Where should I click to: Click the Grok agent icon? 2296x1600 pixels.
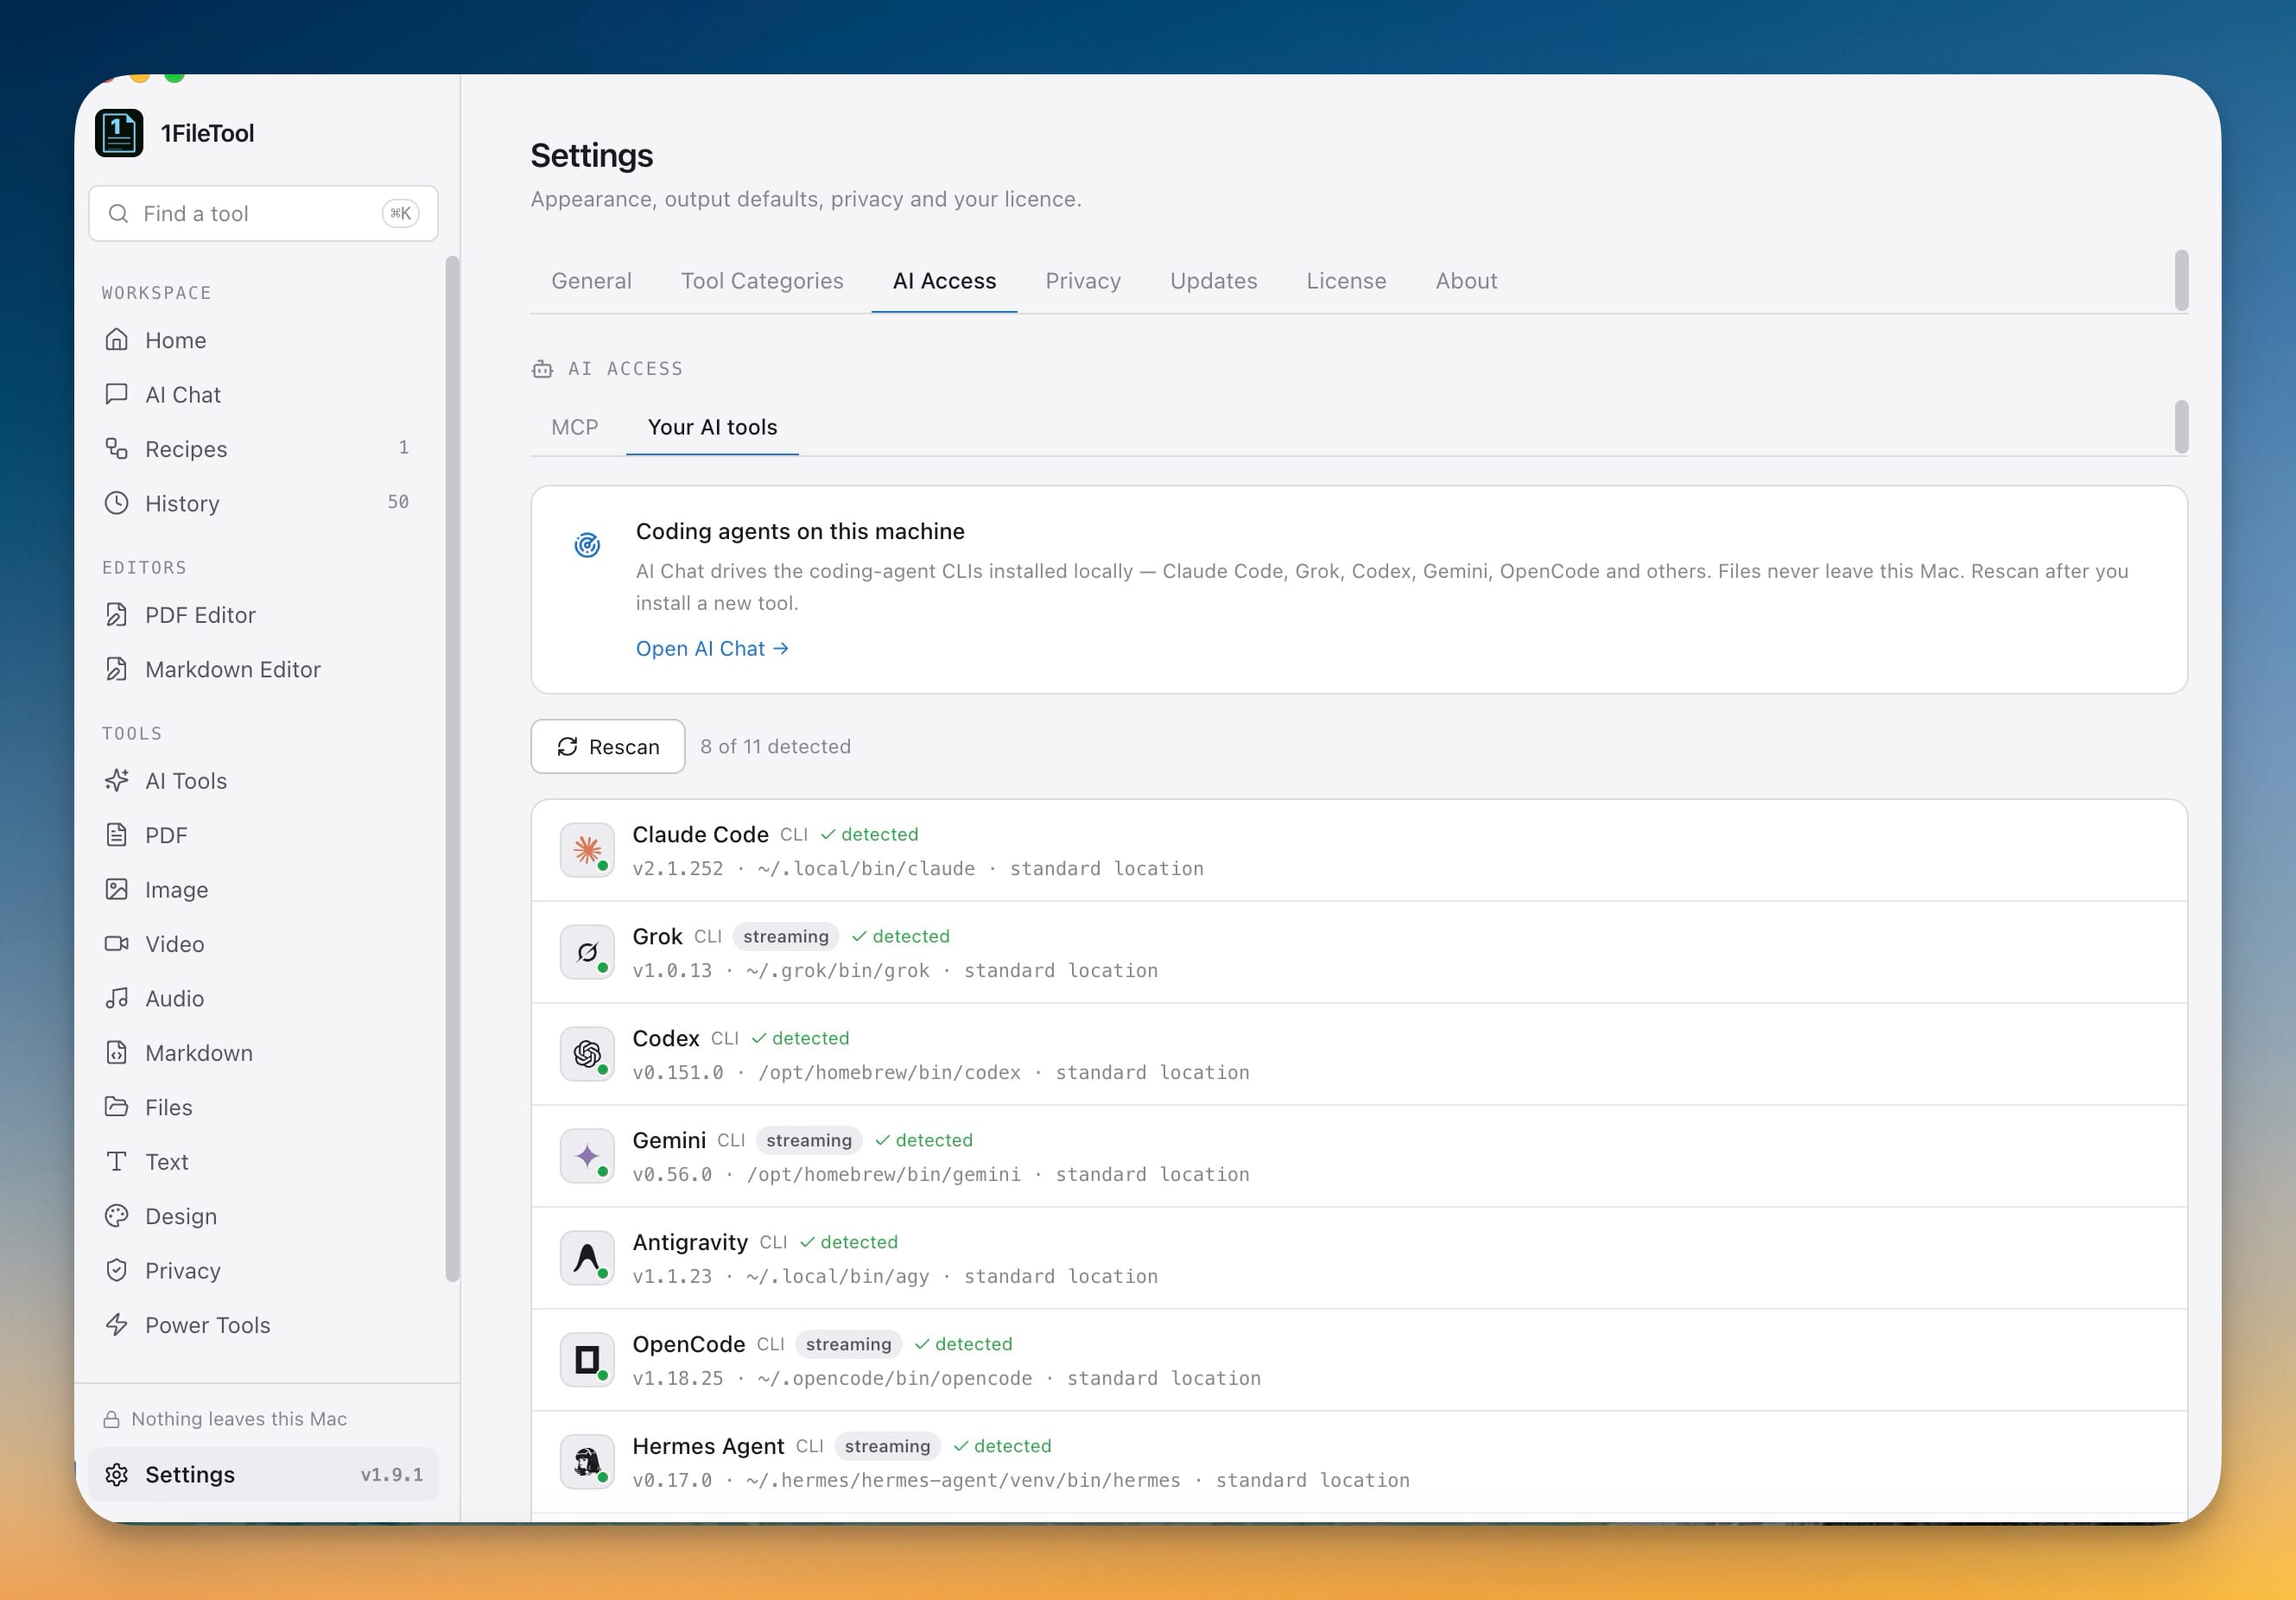(x=587, y=952)
